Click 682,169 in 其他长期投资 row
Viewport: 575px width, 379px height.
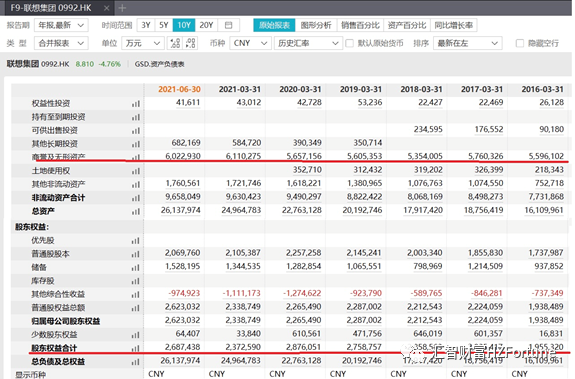186,143
